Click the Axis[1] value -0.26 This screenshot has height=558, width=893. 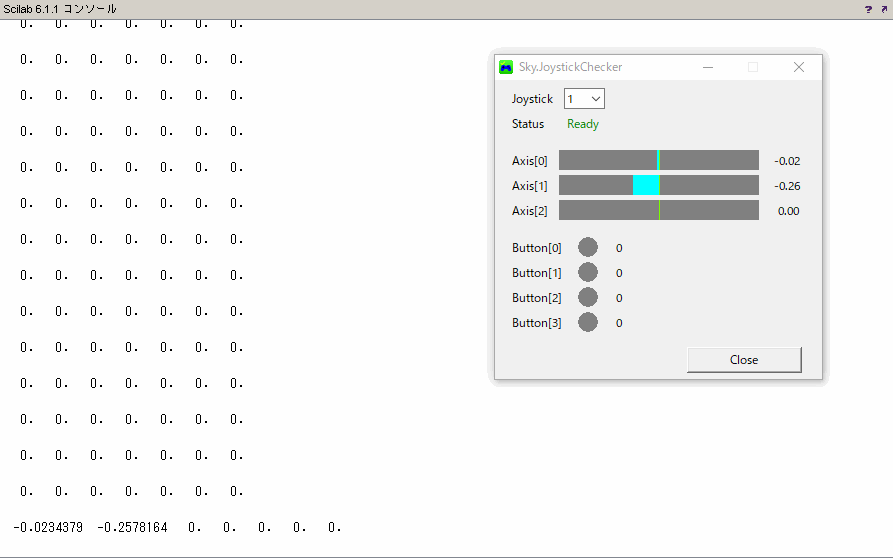tap(787, 186)
